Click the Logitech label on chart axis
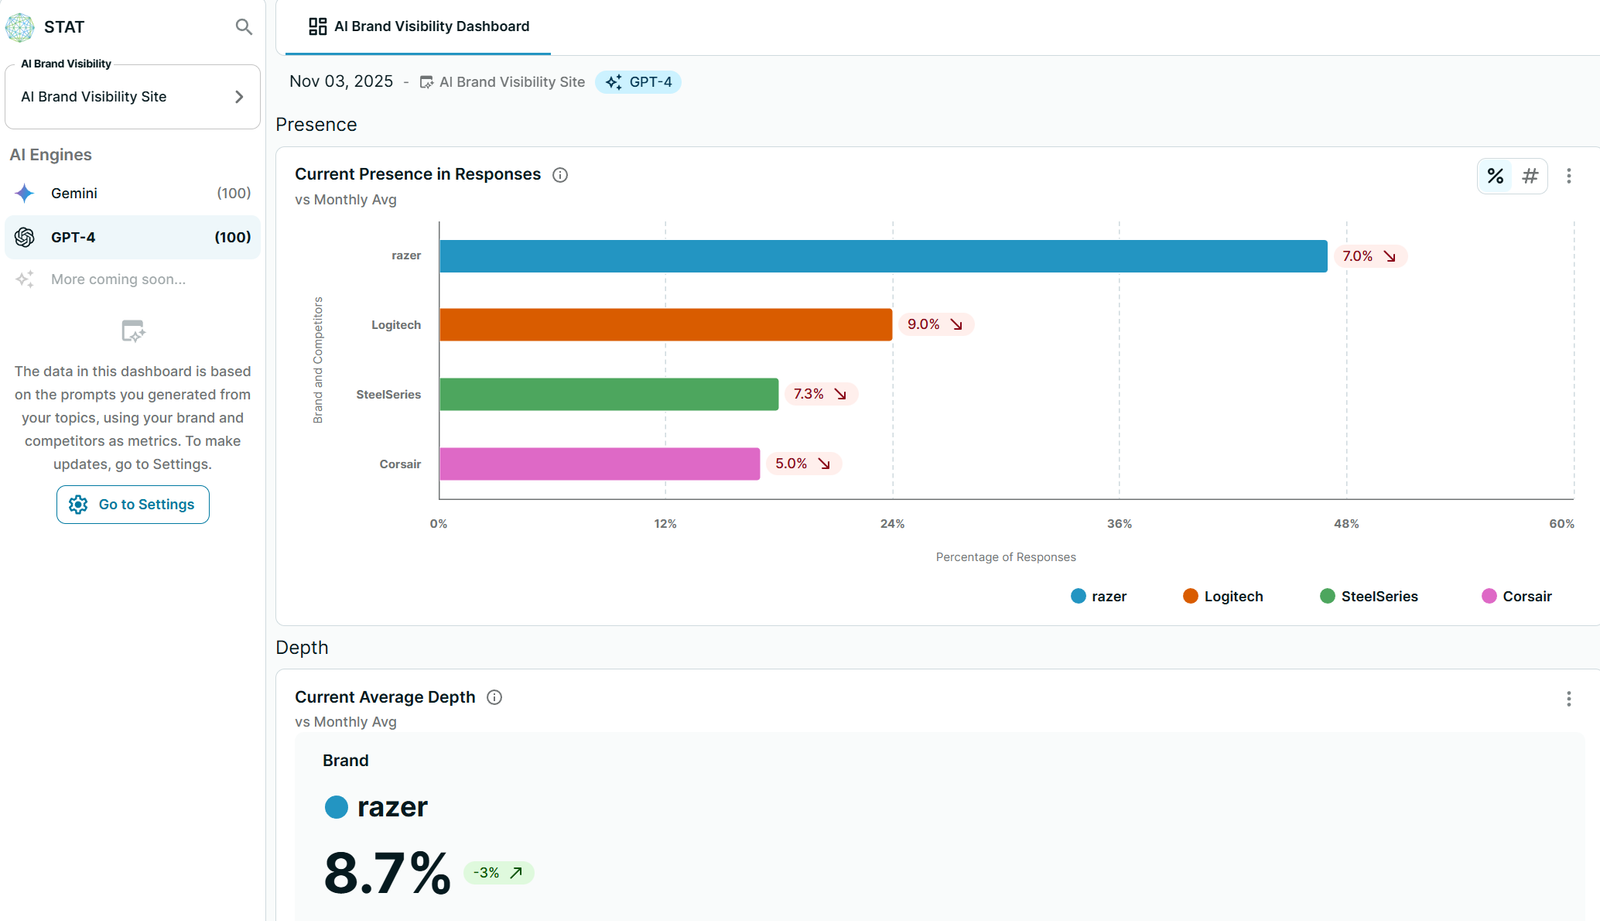Image resolution: width=1600 pixels, height=921 pixels. pos(396,325)
